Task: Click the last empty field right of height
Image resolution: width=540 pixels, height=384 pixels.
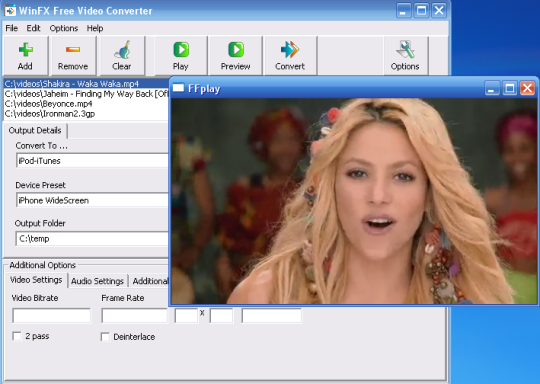Action: coord(272,315)
